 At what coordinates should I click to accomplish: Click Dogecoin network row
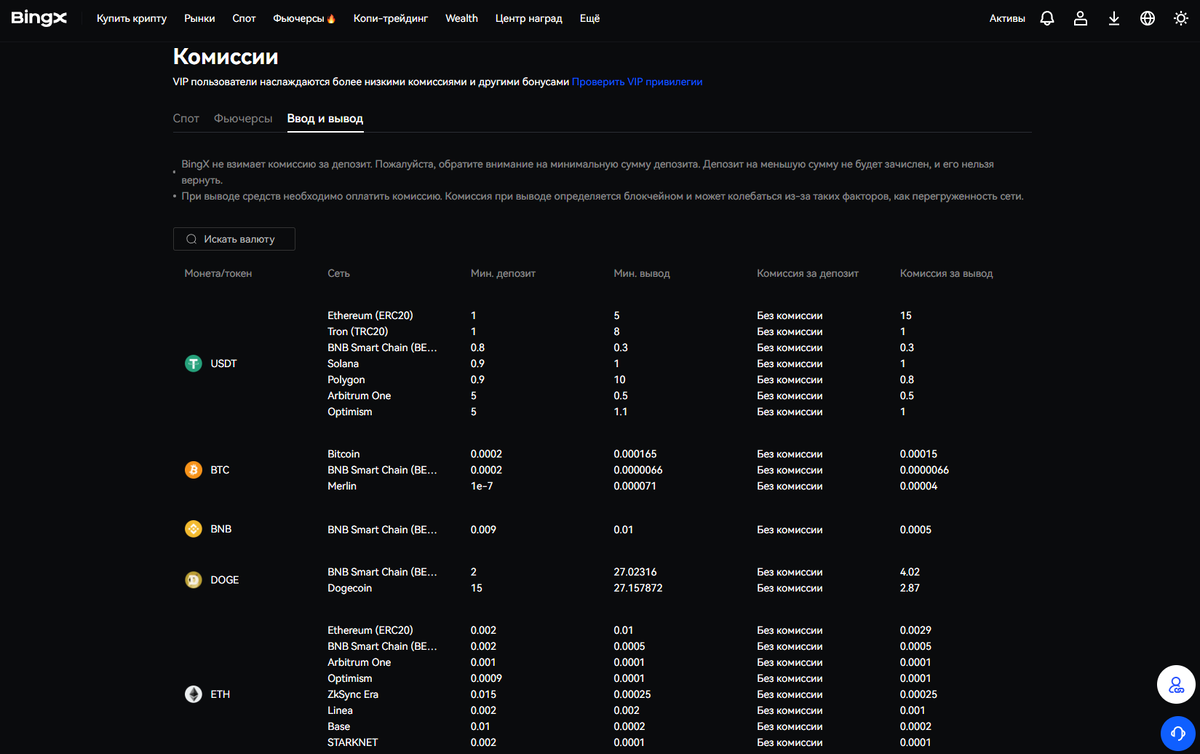click(x=350, y=588)
